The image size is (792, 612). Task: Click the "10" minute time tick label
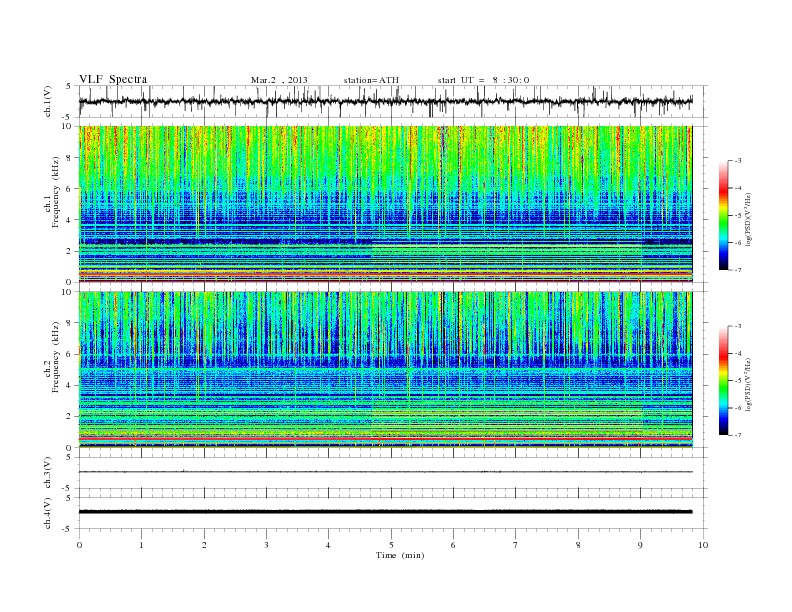tap(703, 545)
